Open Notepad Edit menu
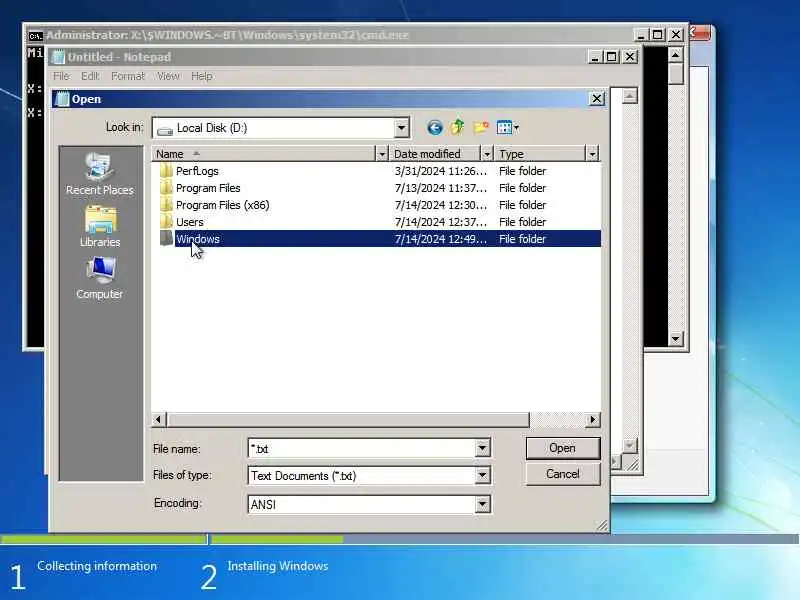This screenshot has width=800, height=600. point(90,76)
